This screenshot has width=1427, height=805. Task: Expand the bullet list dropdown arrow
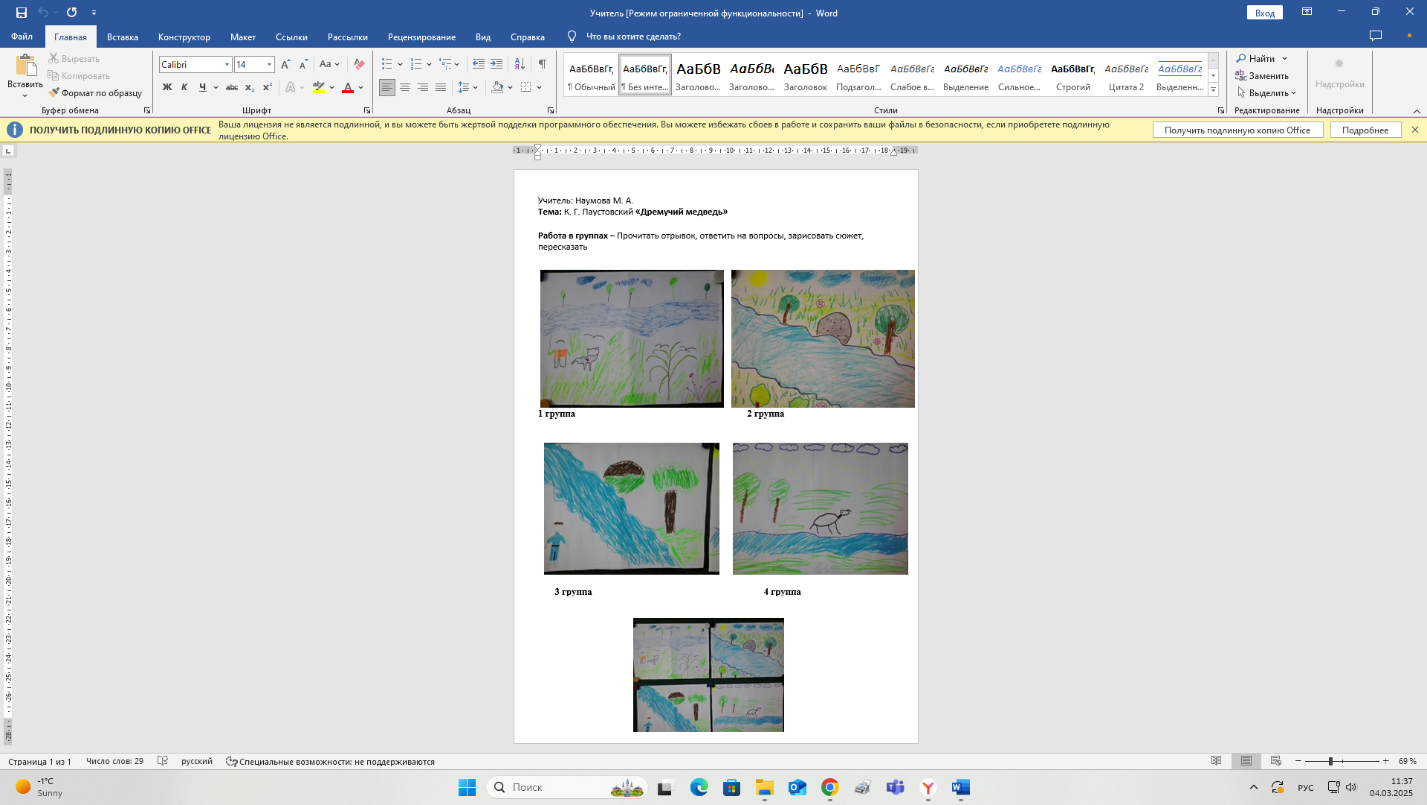click(x=399, y=64)
